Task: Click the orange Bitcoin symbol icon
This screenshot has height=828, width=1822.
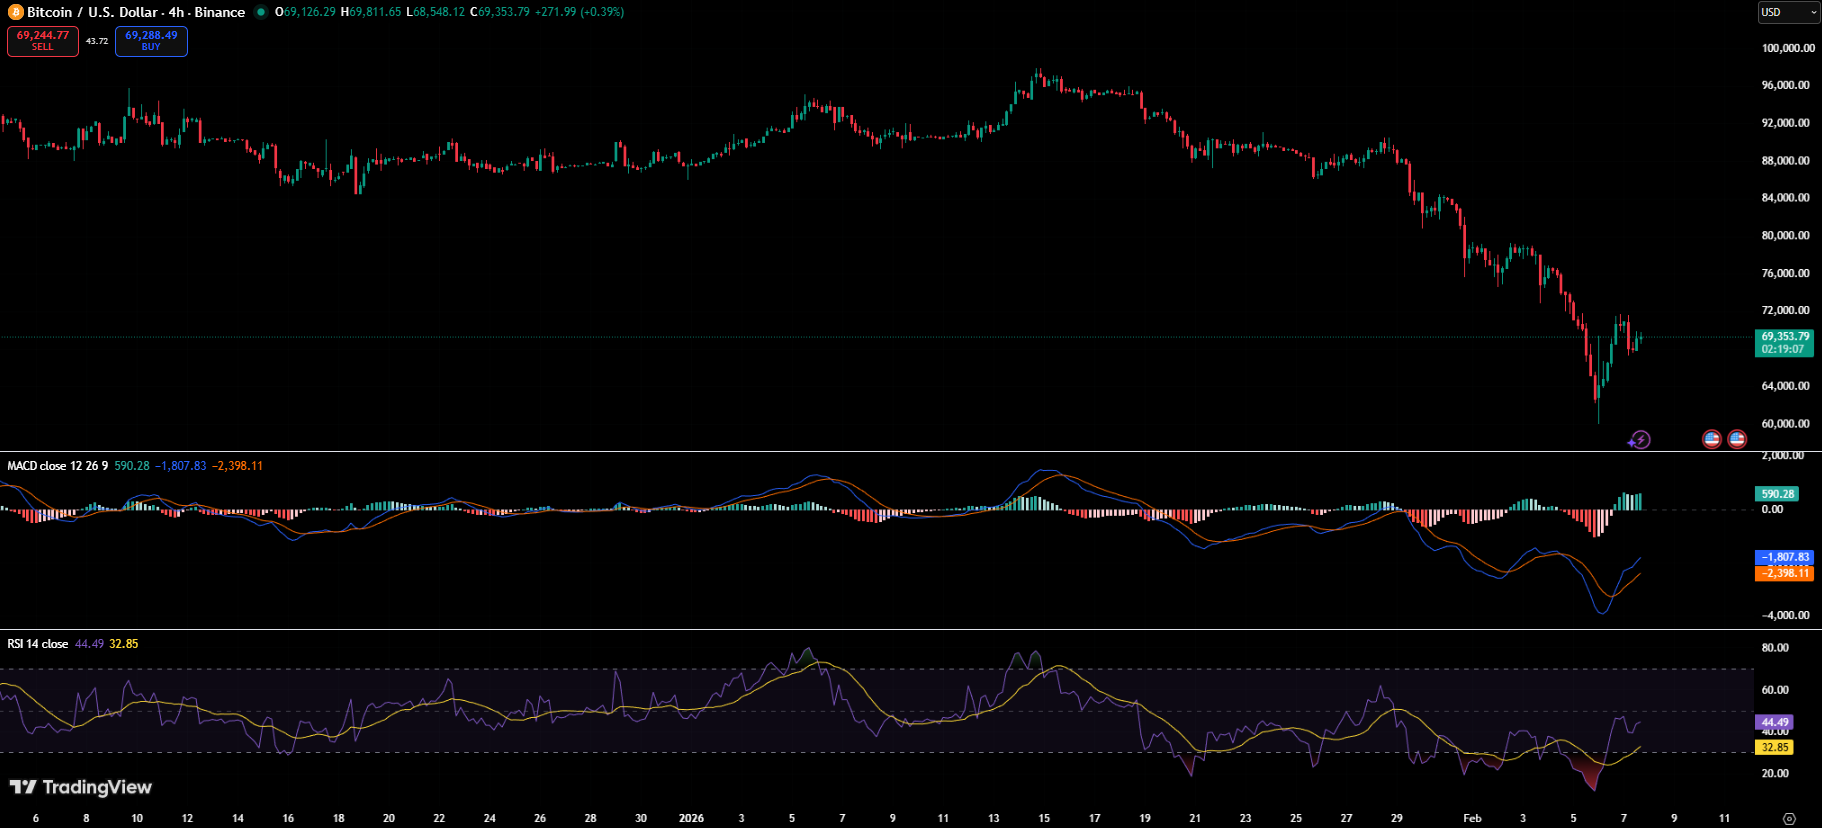Action: point(15,12)
